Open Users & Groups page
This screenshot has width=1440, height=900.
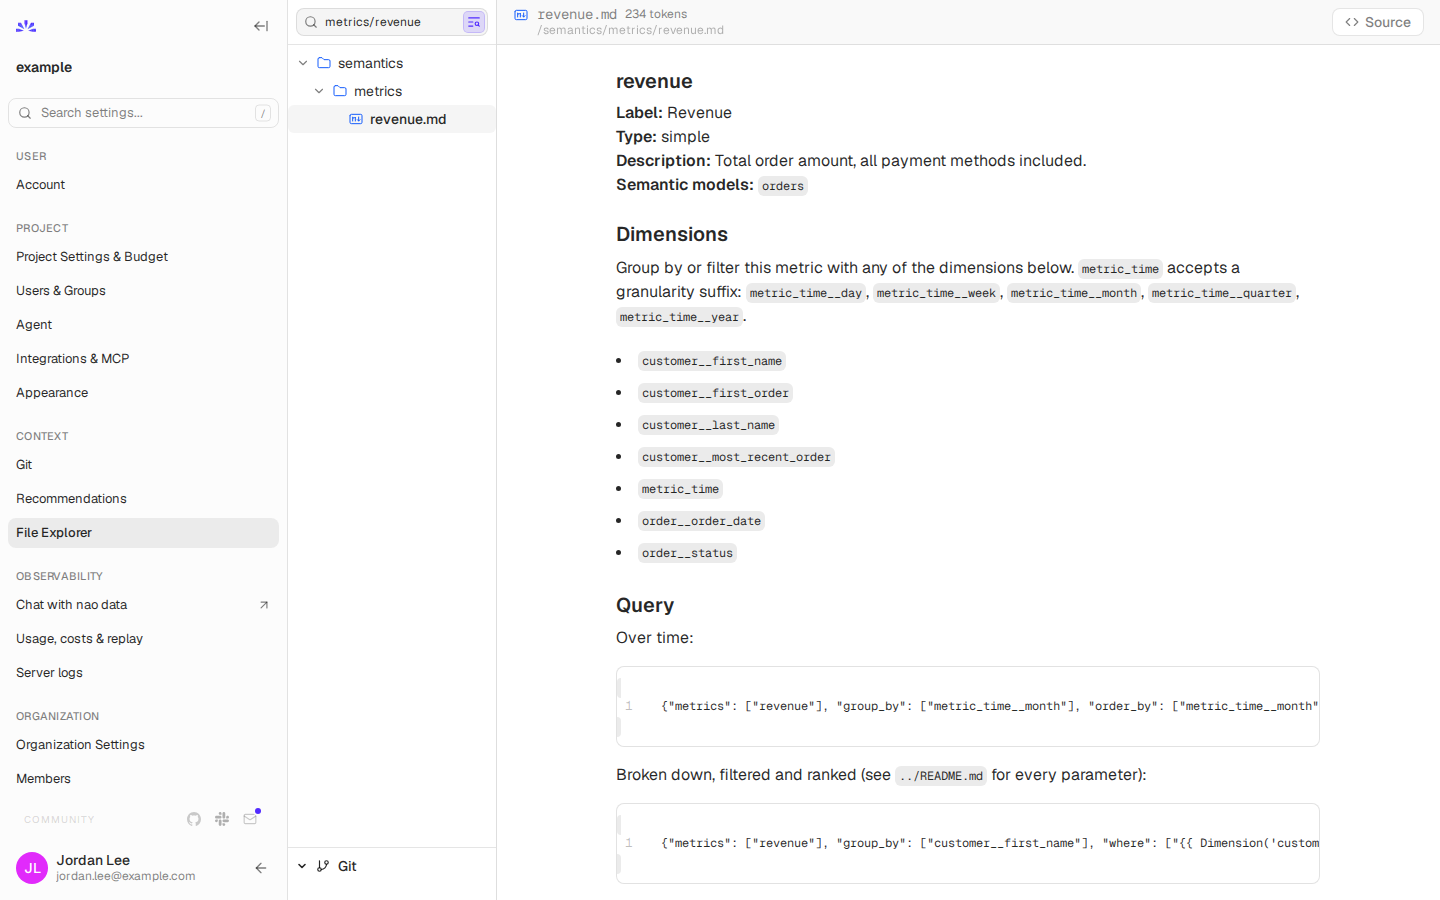143,291
